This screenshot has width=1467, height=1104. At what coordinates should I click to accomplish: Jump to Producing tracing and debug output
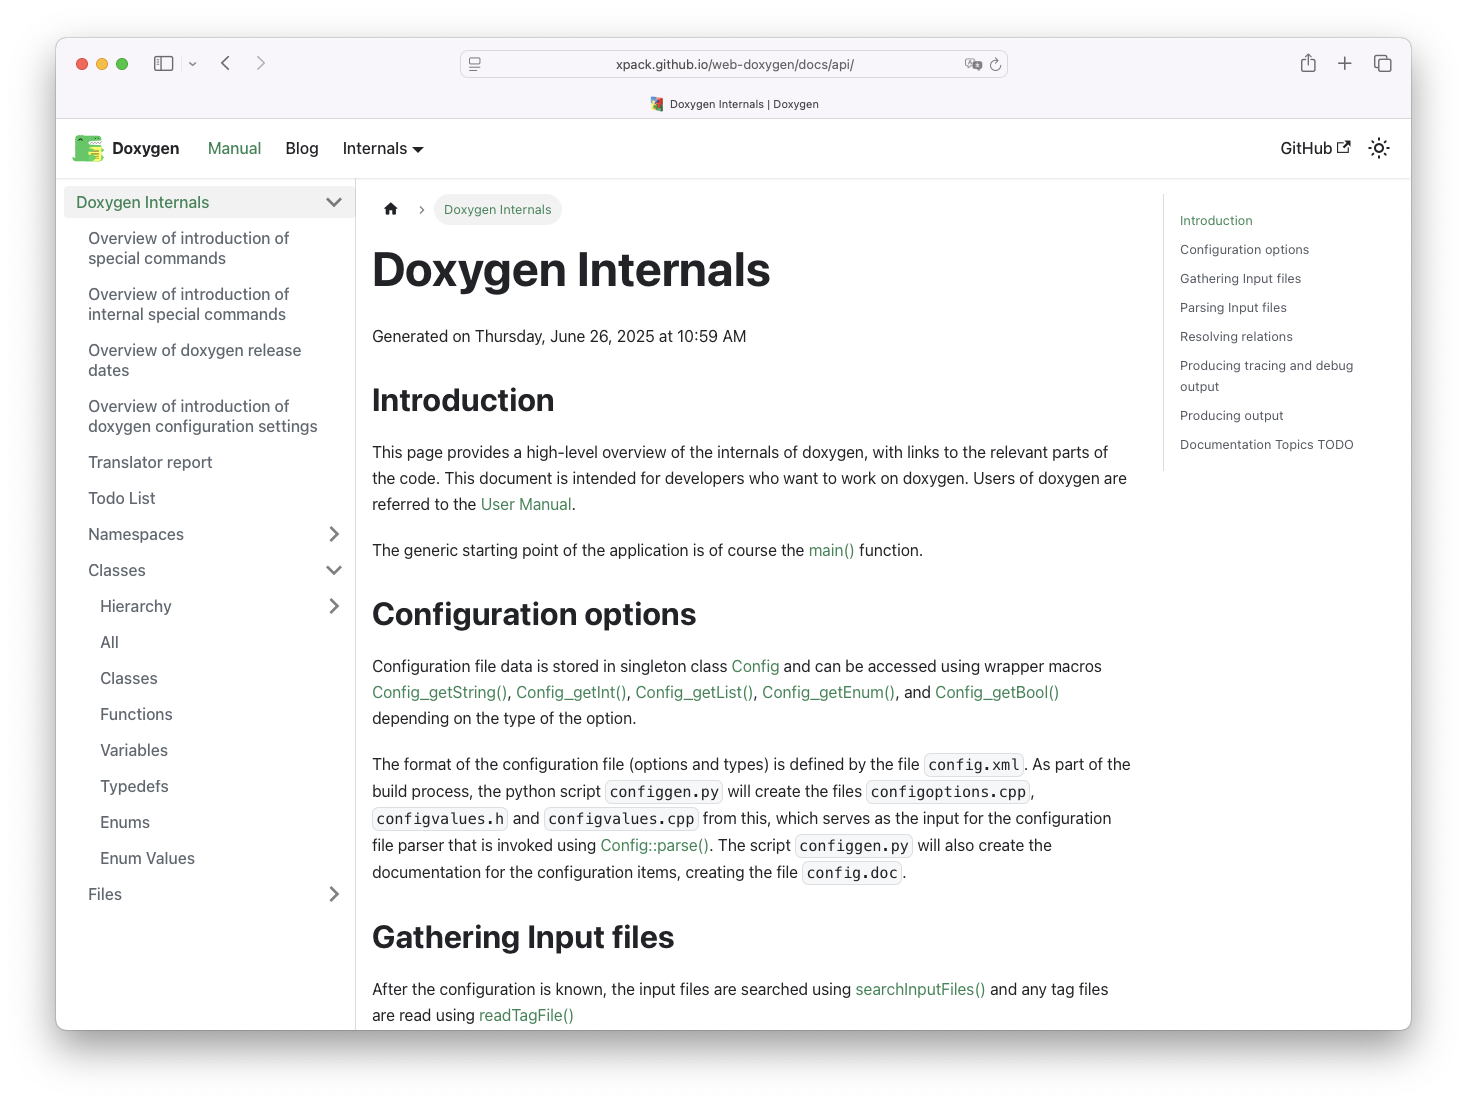coord(1266,376)
